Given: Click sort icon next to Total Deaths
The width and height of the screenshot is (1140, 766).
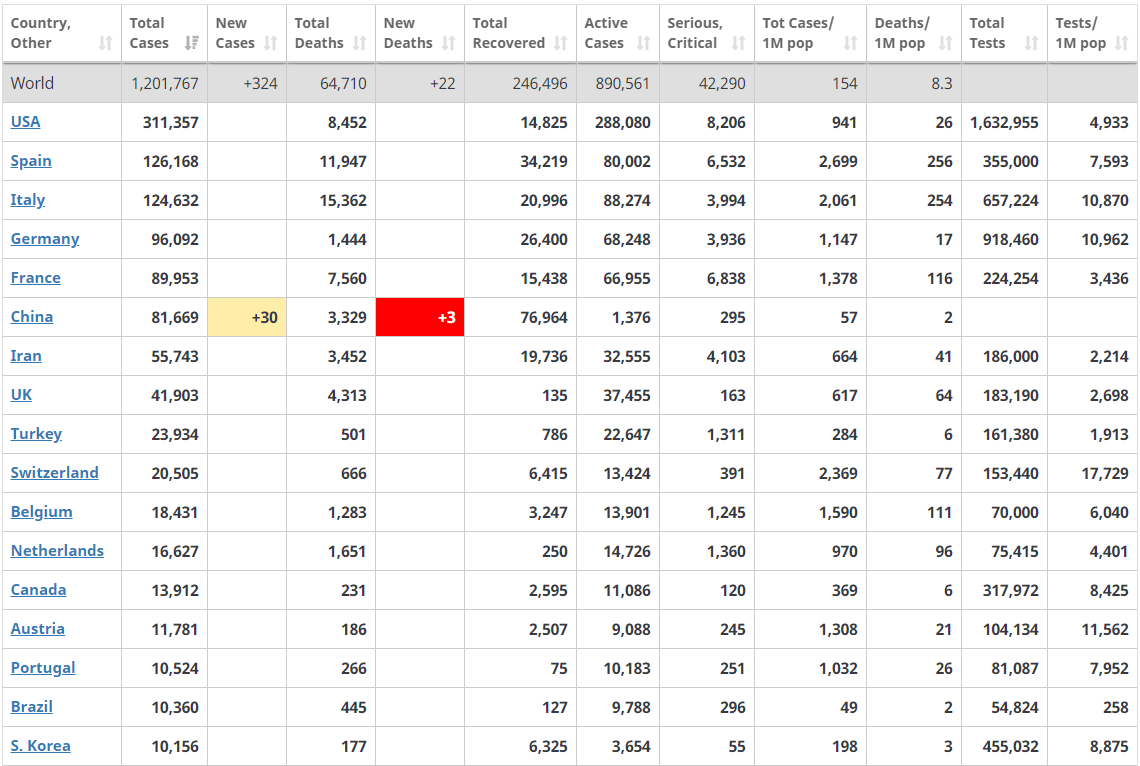Looking at the screenshot, I should pyautogui.click(x=360, y=43).
